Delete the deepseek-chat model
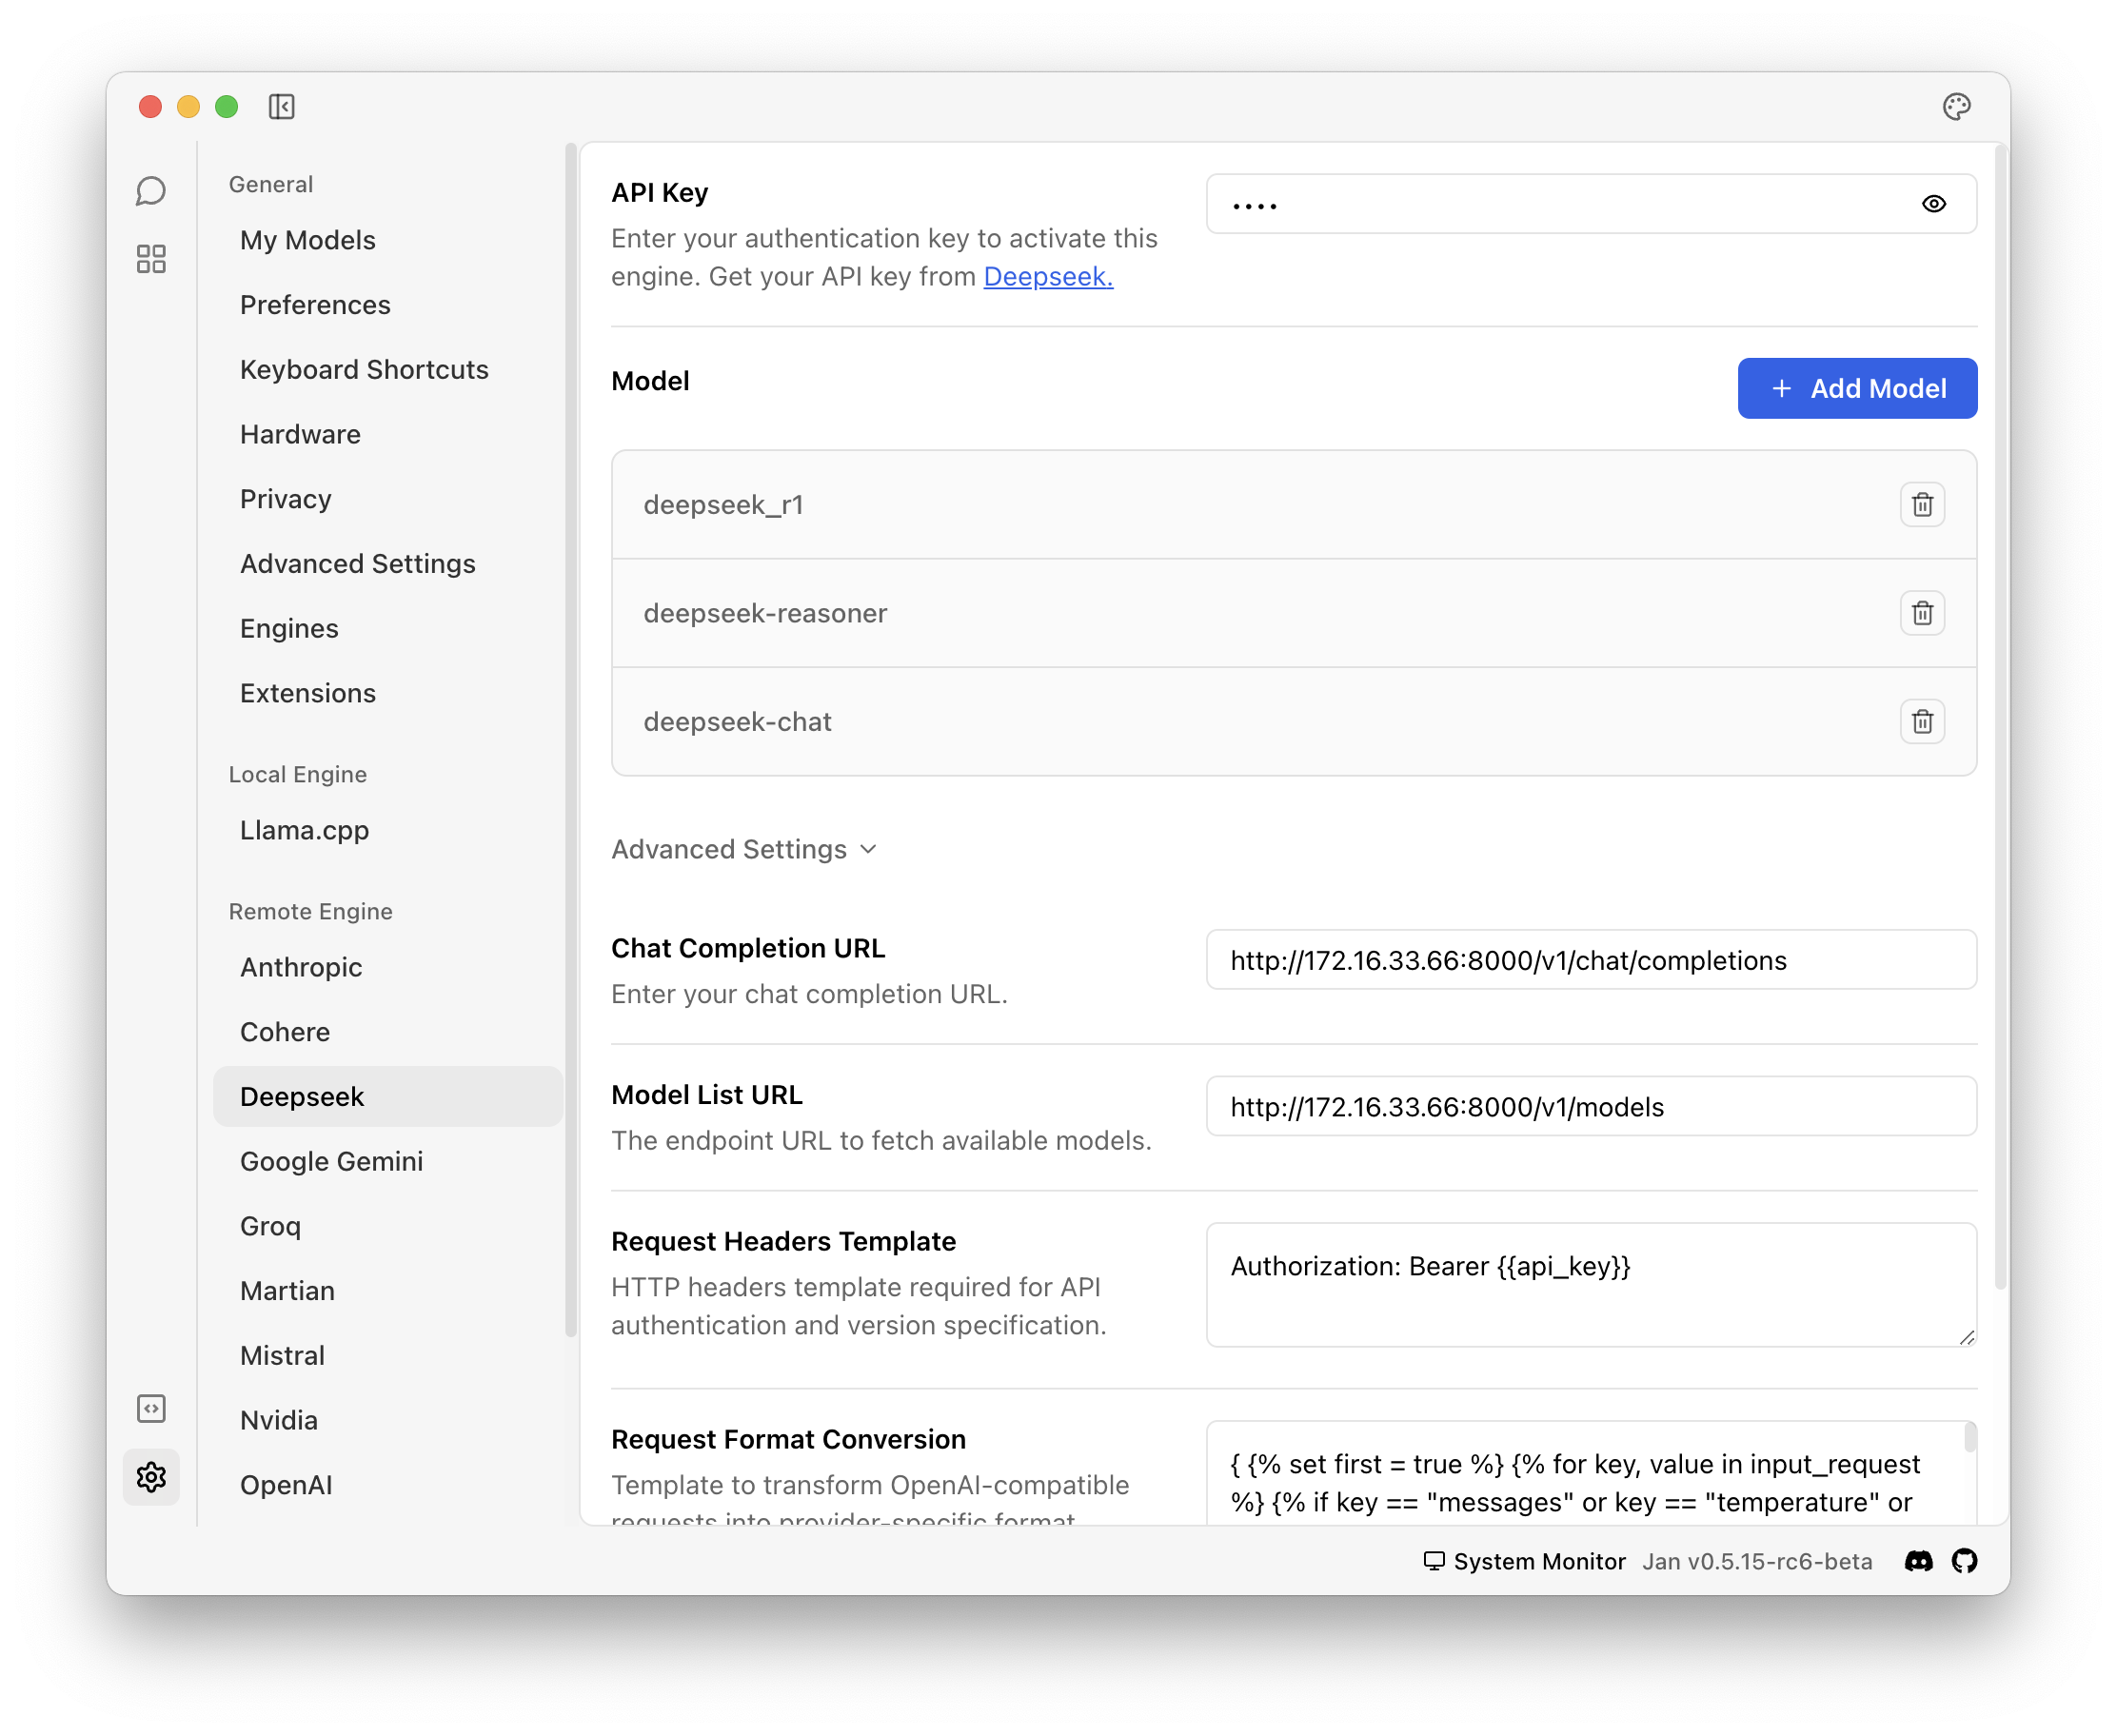The width and height of the screenshot is (2117, 1736). click(1921, 721)
